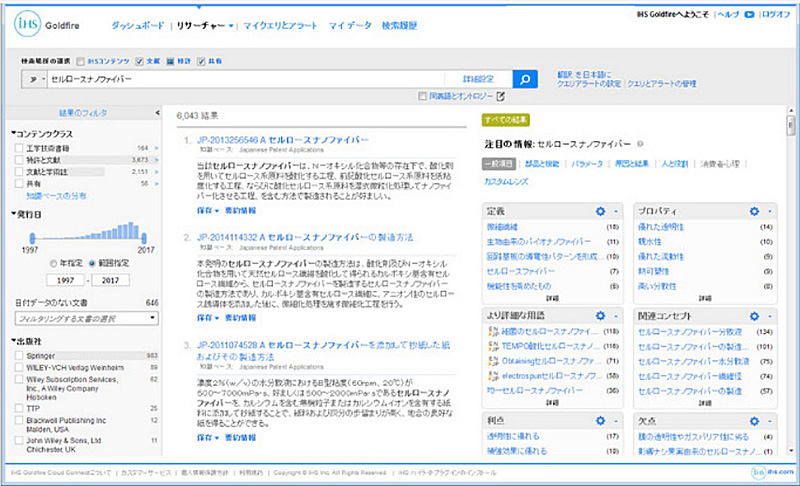Check 工学技術書籍 content class filter
Viewport: 800px width, 486px height.
click(19, 148)
